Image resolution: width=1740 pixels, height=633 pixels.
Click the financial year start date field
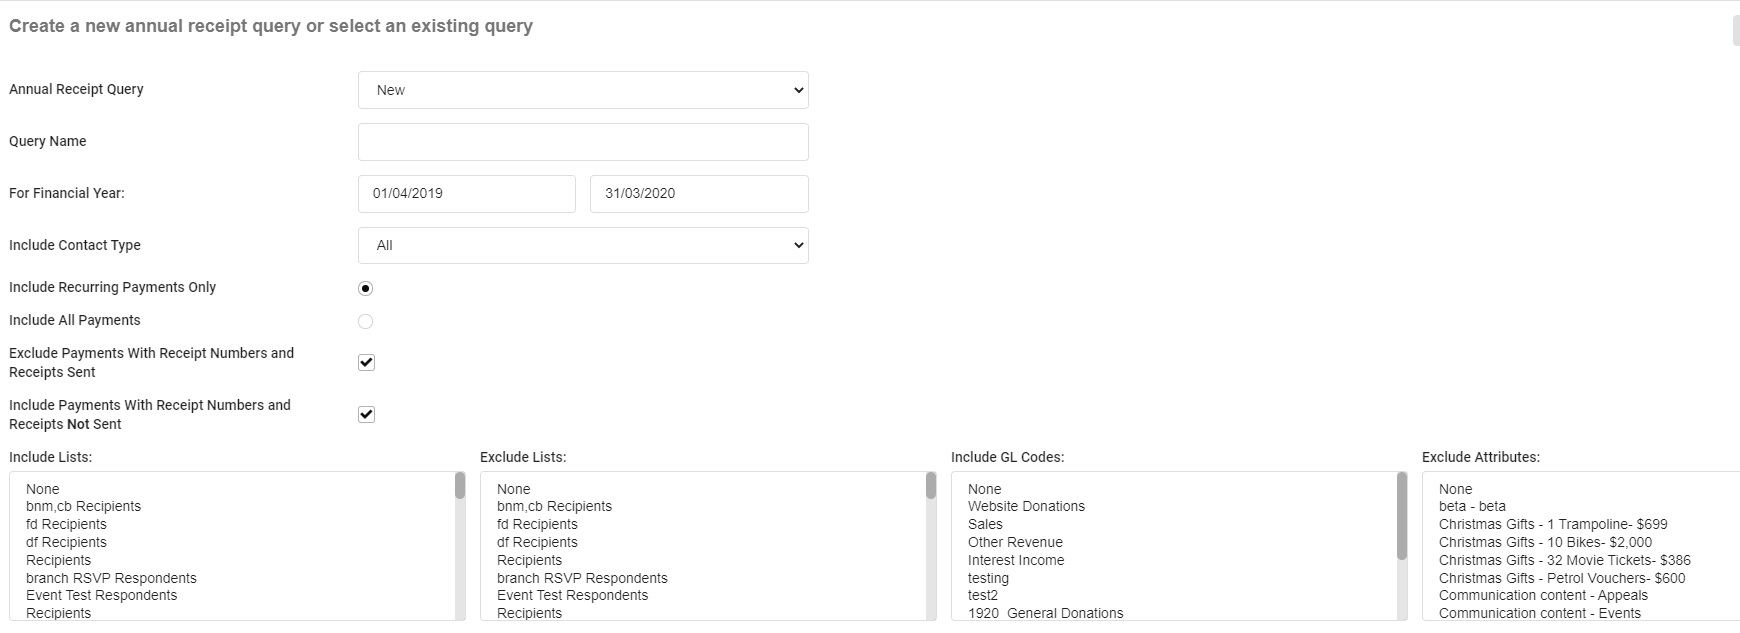(x=466, y=194)
